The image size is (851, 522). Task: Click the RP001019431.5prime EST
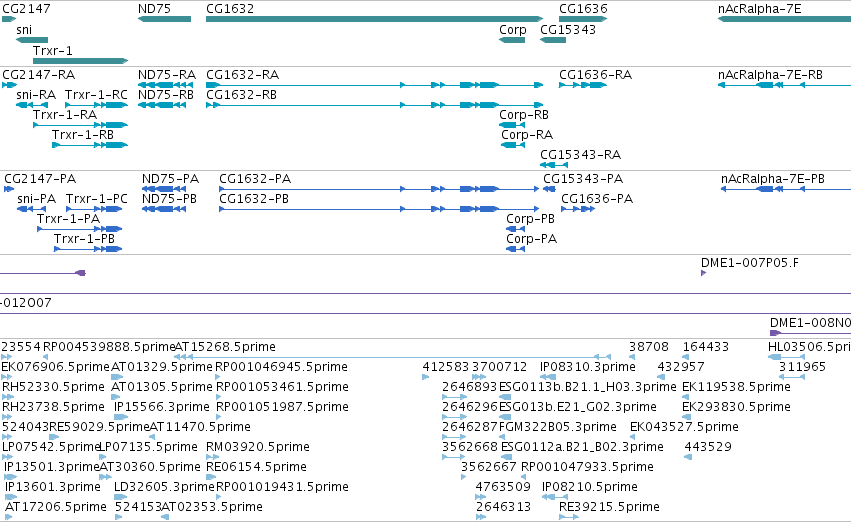click(282, 487)
